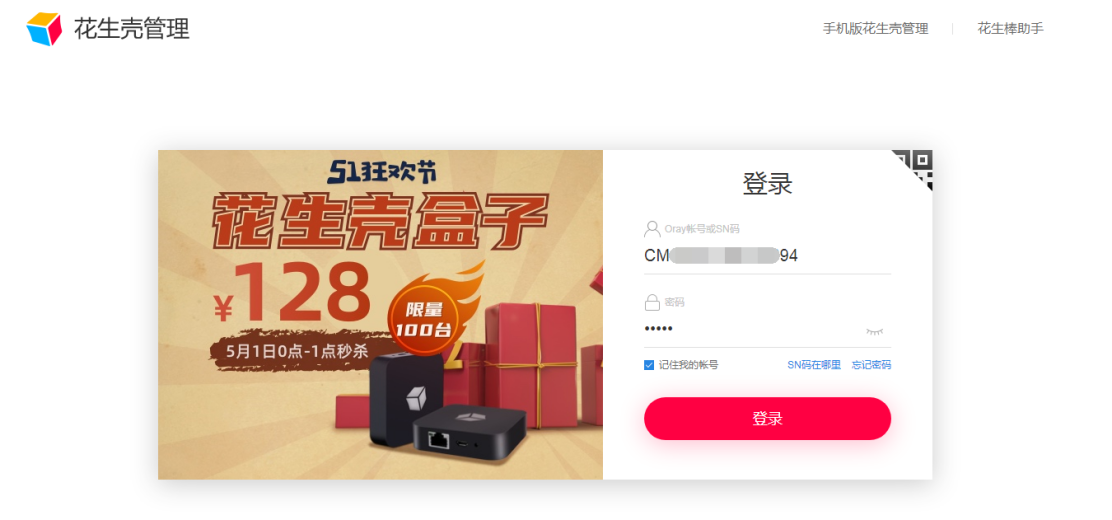This screenshot has width=1112, height=520.
Task: Click the 忘记密码 link
Action: click(871, 365)
